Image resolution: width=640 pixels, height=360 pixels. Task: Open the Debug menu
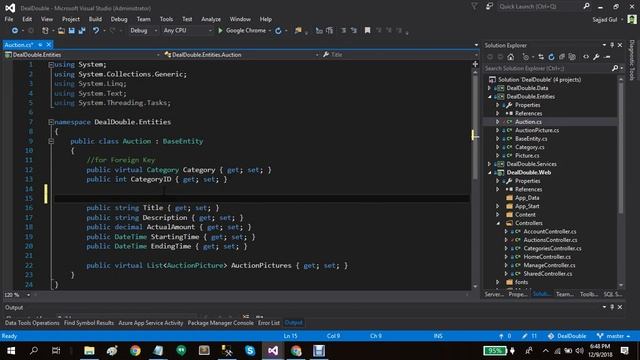point(119,19)
